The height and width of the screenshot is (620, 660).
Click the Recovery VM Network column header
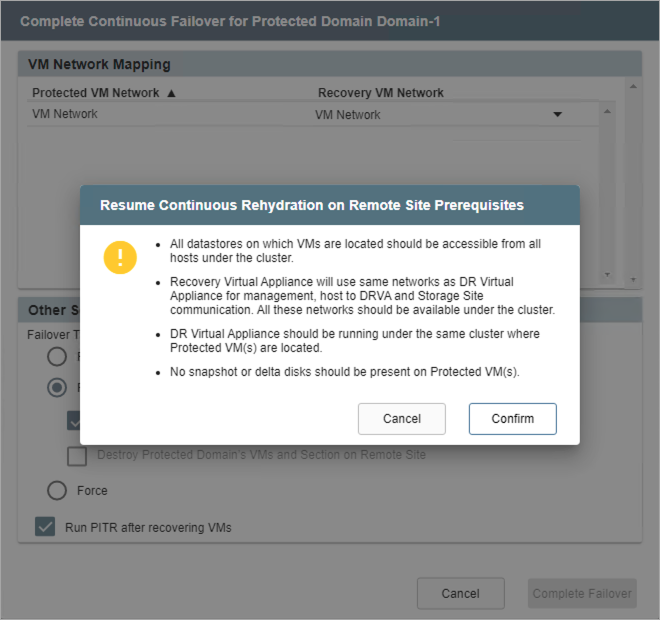[381, 93]
